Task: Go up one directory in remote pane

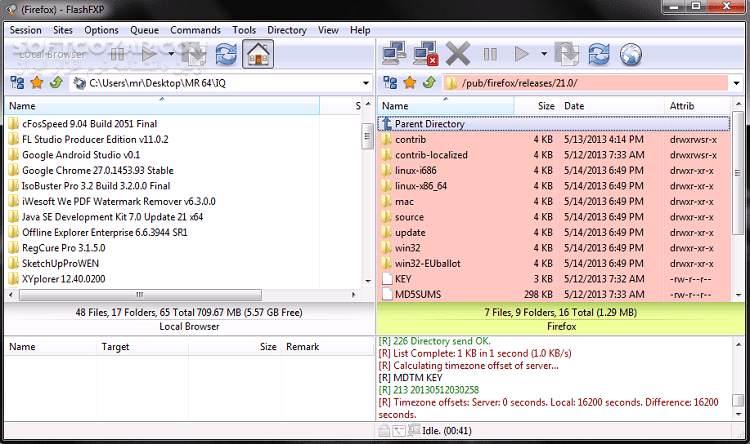Action: click(x=429, y=83)
